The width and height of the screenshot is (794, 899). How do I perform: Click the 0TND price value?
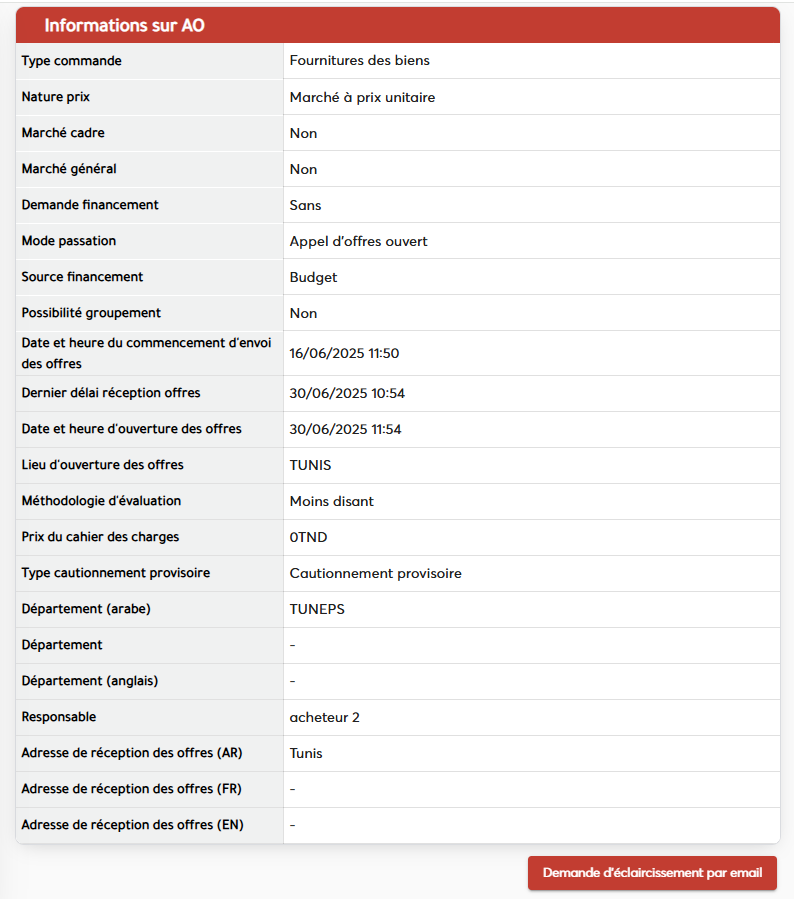[x=308, y=537]
